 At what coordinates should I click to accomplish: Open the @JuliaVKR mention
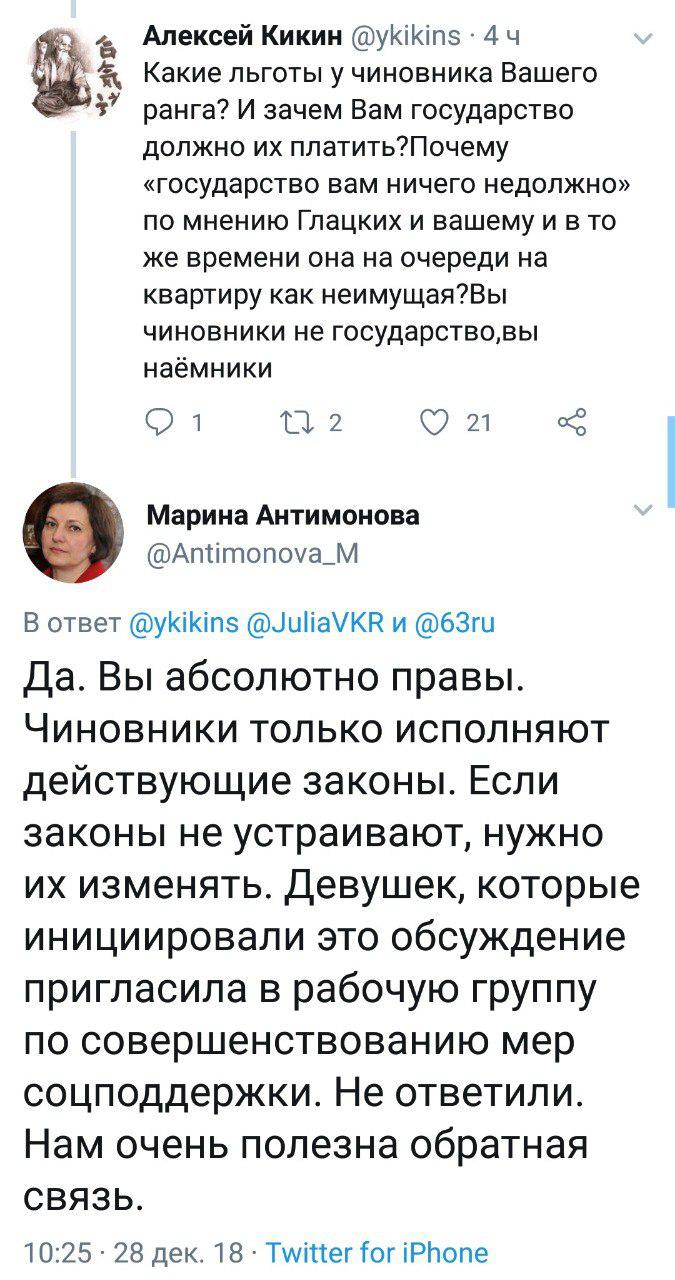pyautogui.click(x=316, y=623)
